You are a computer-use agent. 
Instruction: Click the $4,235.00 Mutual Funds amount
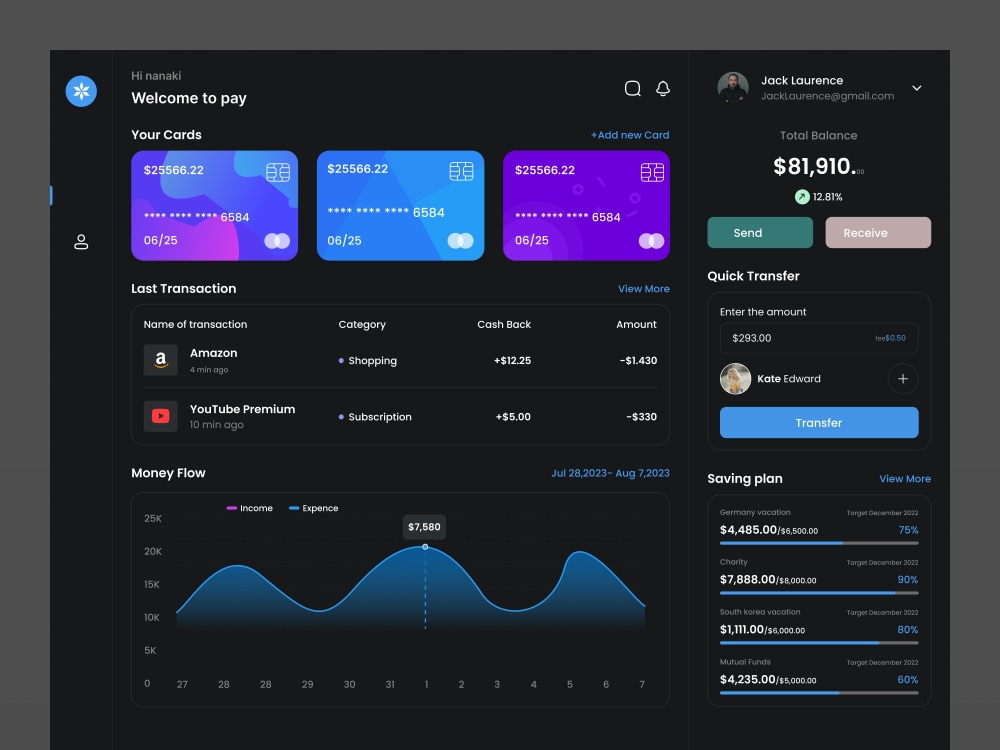[747, 679]
